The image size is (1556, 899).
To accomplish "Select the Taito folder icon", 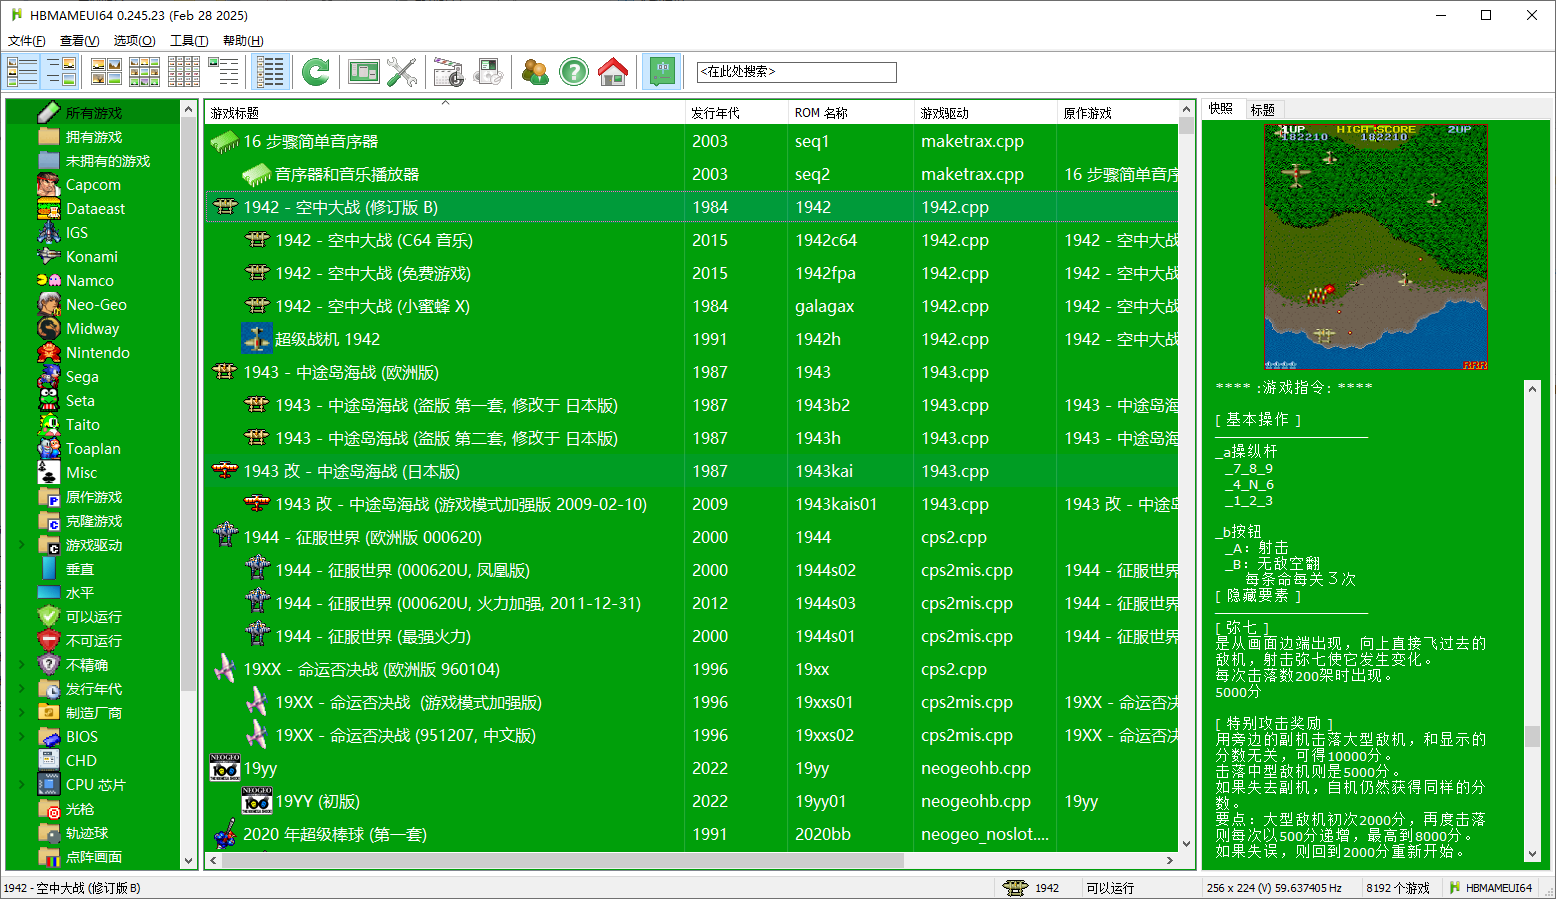I will tap(49, 425).
